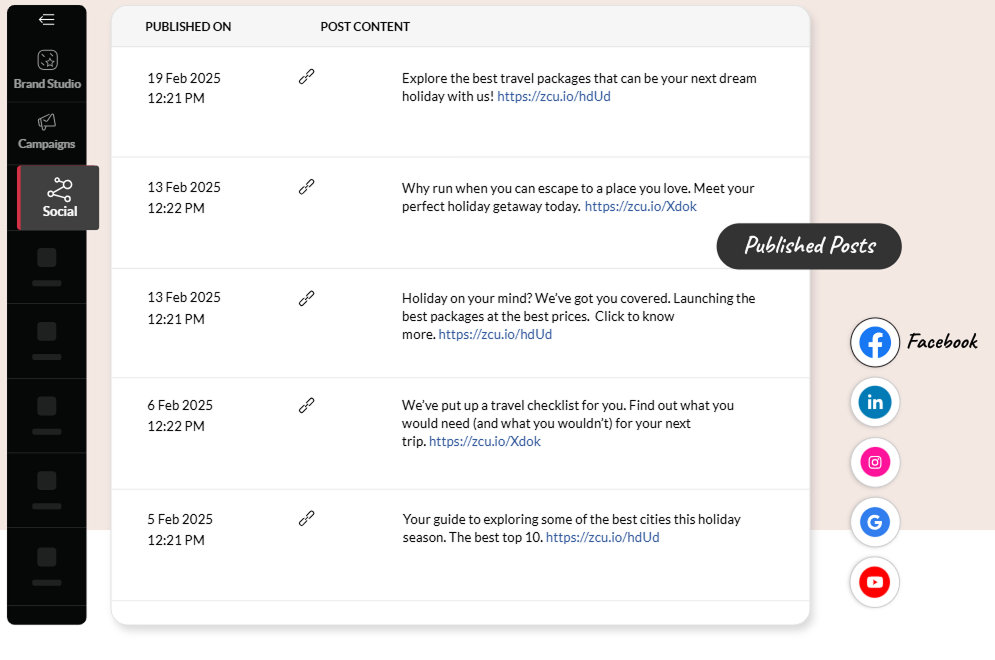Open link in 'Why run when you can escape' post

[640, 207]
